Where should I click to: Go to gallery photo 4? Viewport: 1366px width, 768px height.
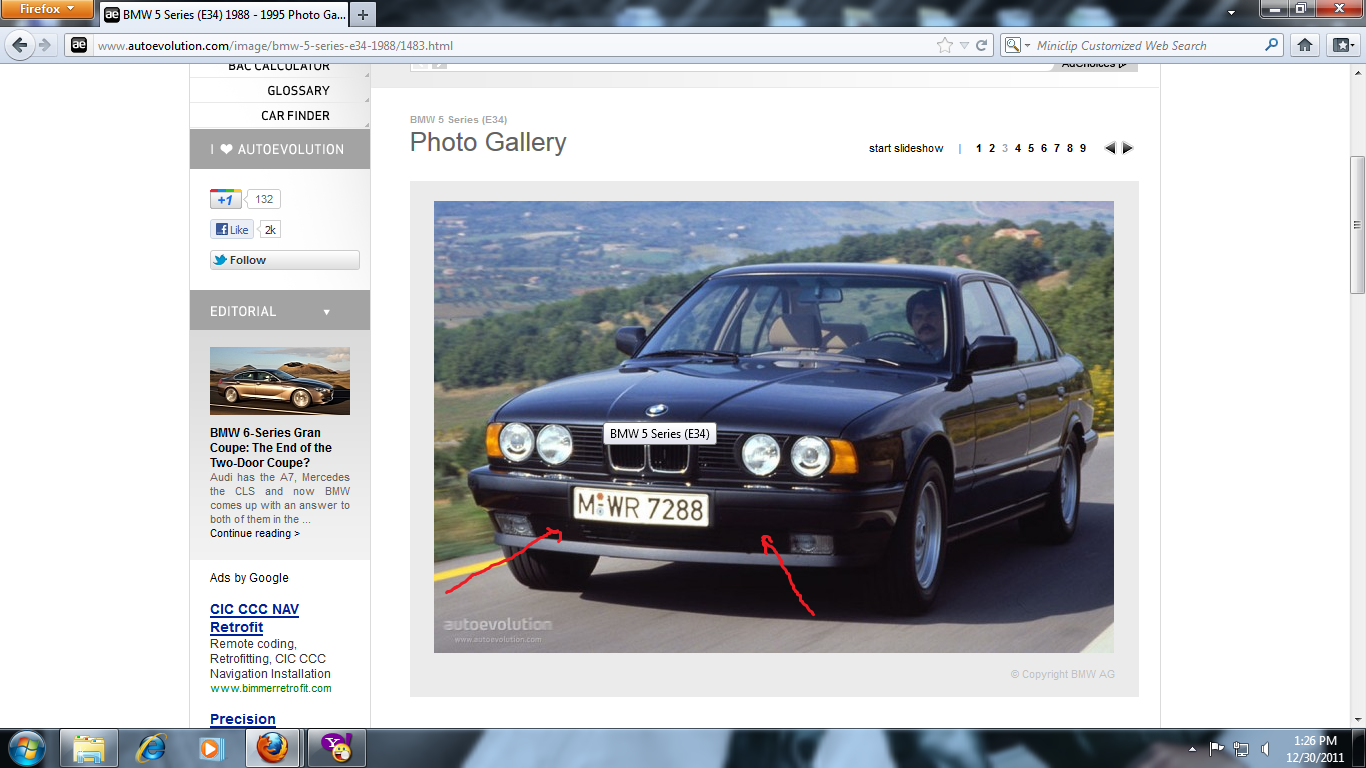1018,148
